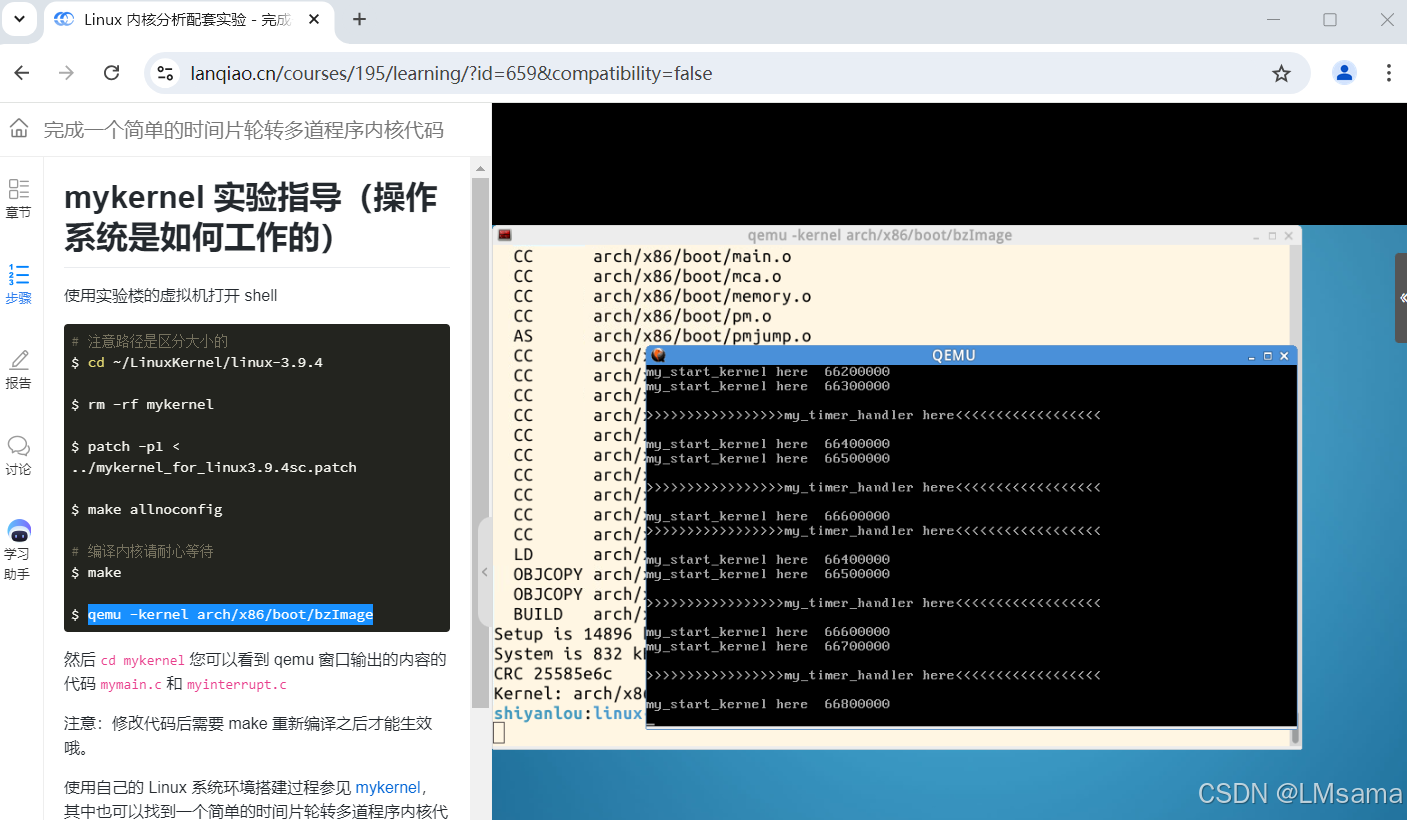The width and height of the screenshot is (1407, 820).
Task: Expand the right-edge tools panel handle
Action: 1401,298
